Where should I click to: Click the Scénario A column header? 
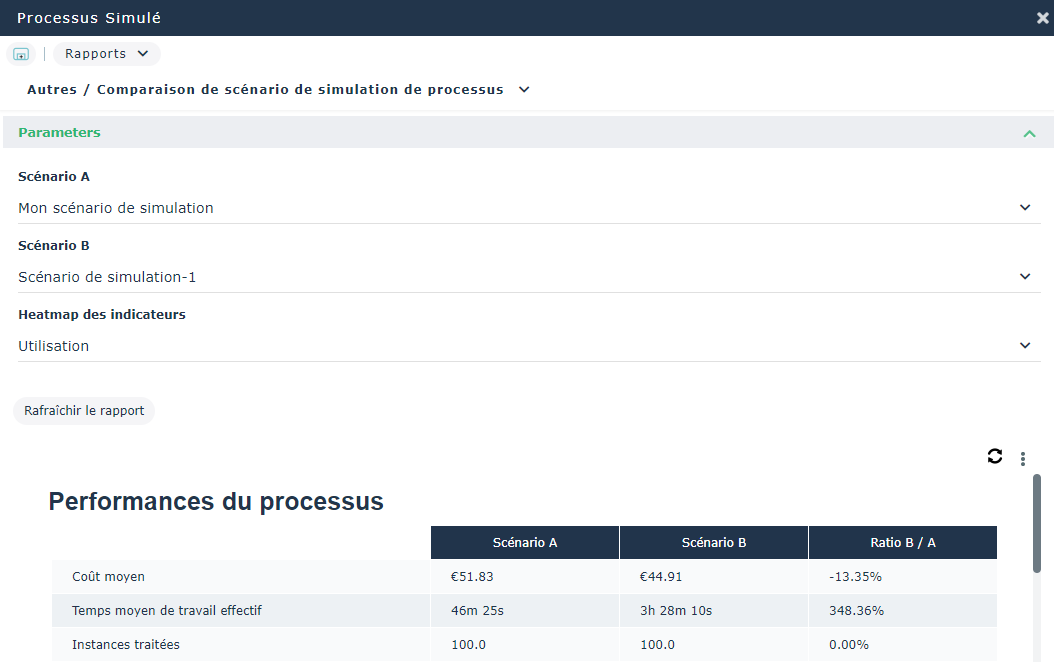525,543
